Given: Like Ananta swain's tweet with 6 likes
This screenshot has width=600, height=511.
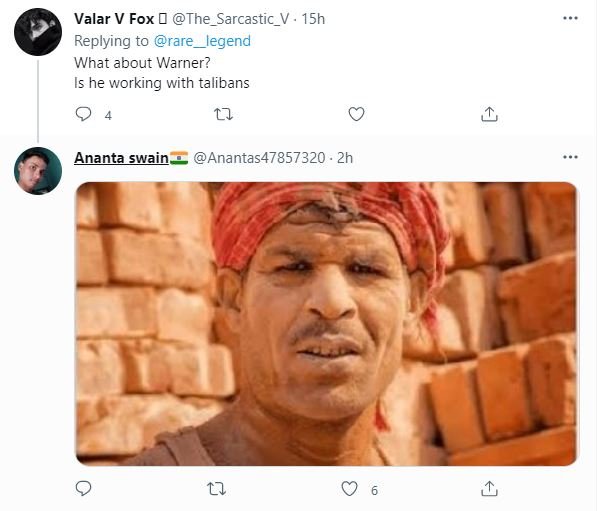Looking at the screenshot, I should click(x=350, y=489).
